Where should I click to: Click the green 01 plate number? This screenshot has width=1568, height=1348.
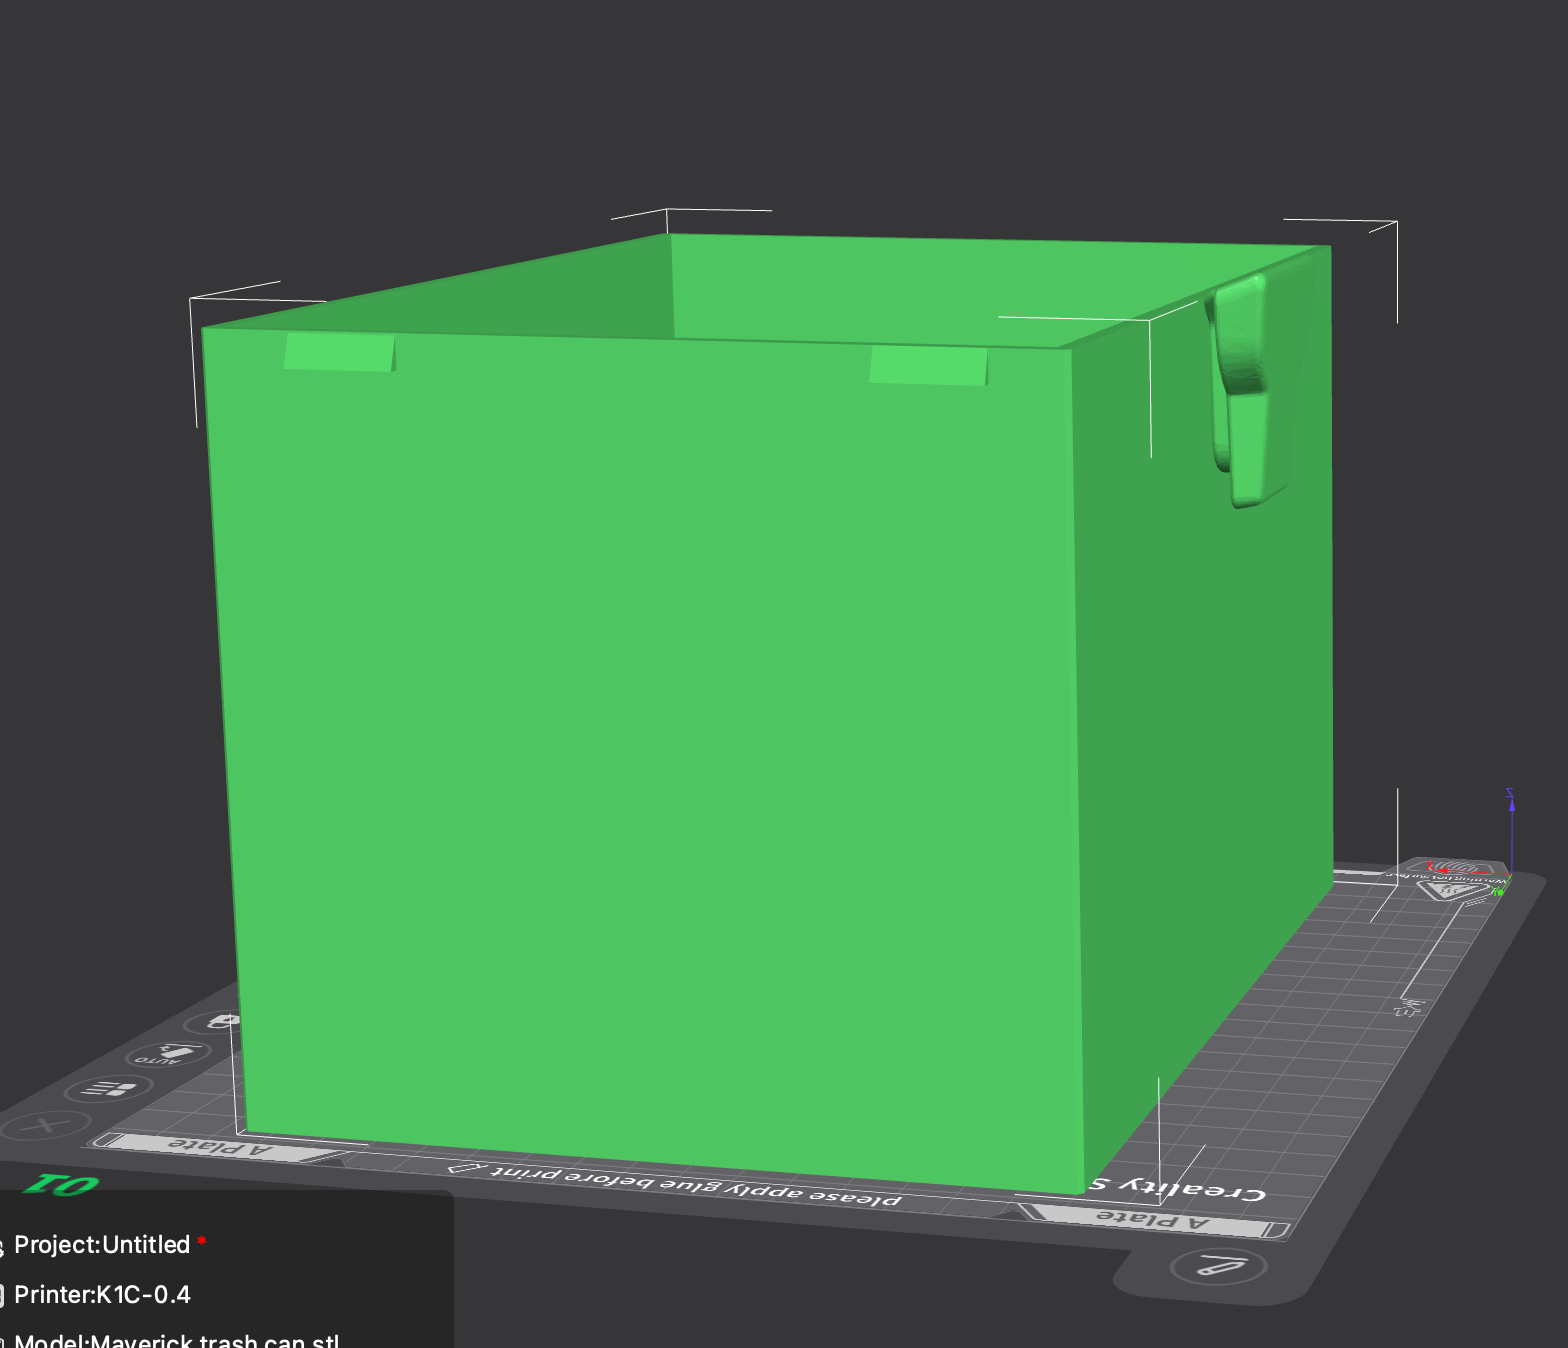click(x=62, y=1185)
